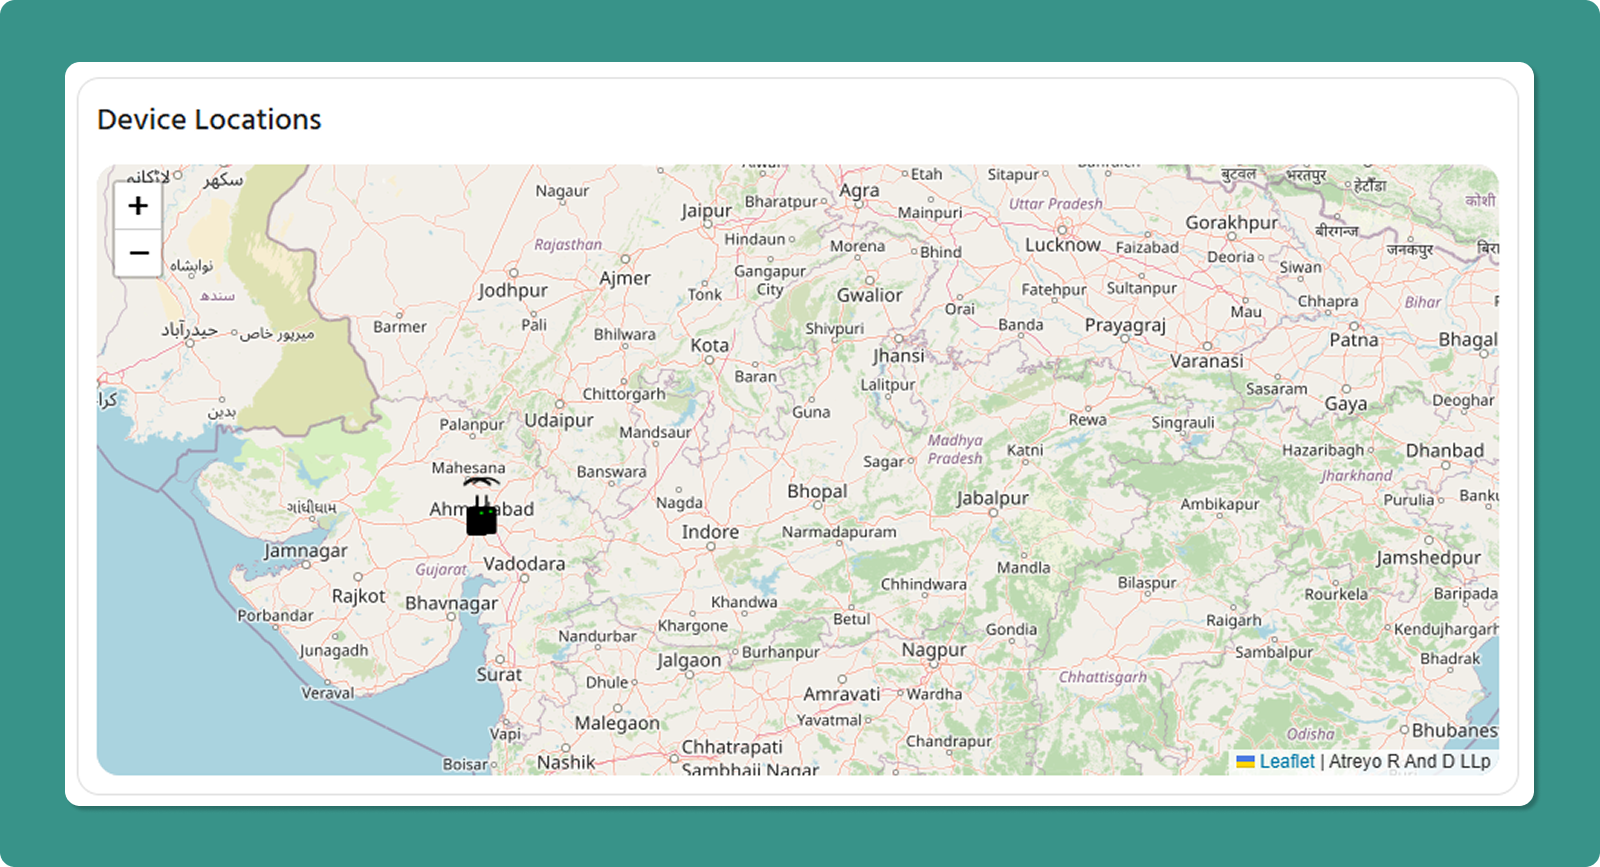Click the Device Locations heading

(x=209, y=120)
